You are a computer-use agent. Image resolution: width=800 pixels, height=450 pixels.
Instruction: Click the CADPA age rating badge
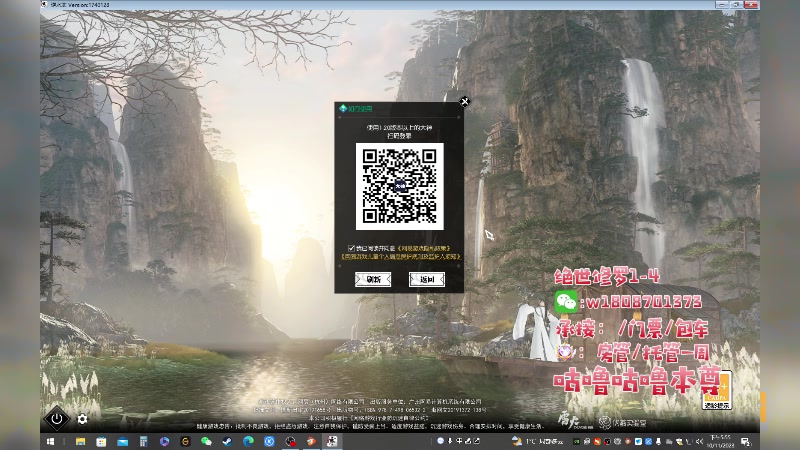(717, 391)
